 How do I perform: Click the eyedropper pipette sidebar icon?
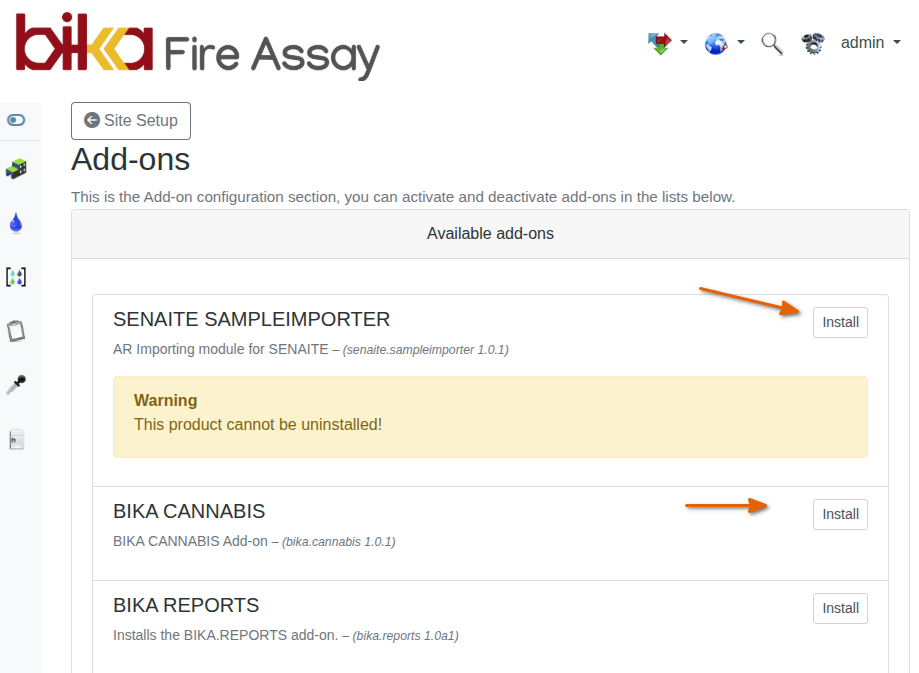coord(16,384)
